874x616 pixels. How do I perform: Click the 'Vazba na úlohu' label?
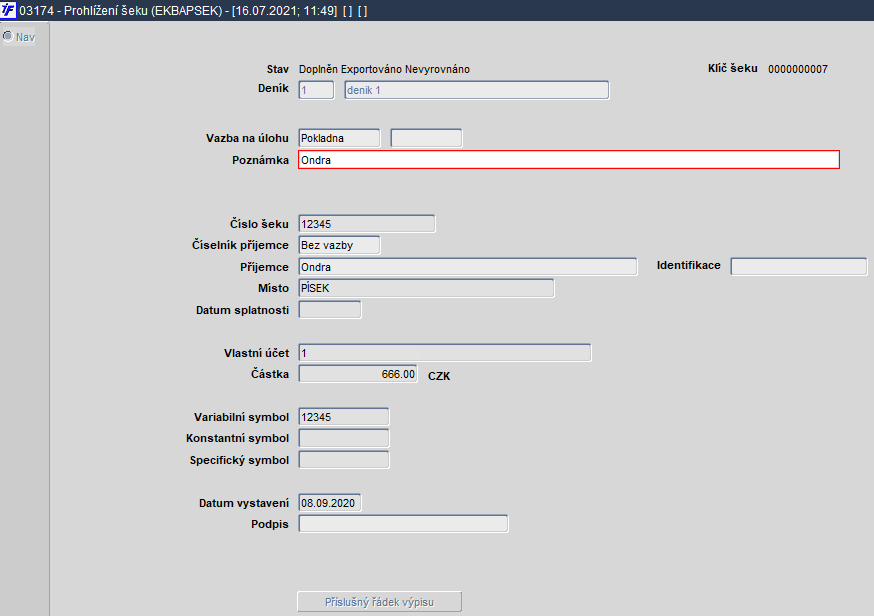tap(247, 138)
